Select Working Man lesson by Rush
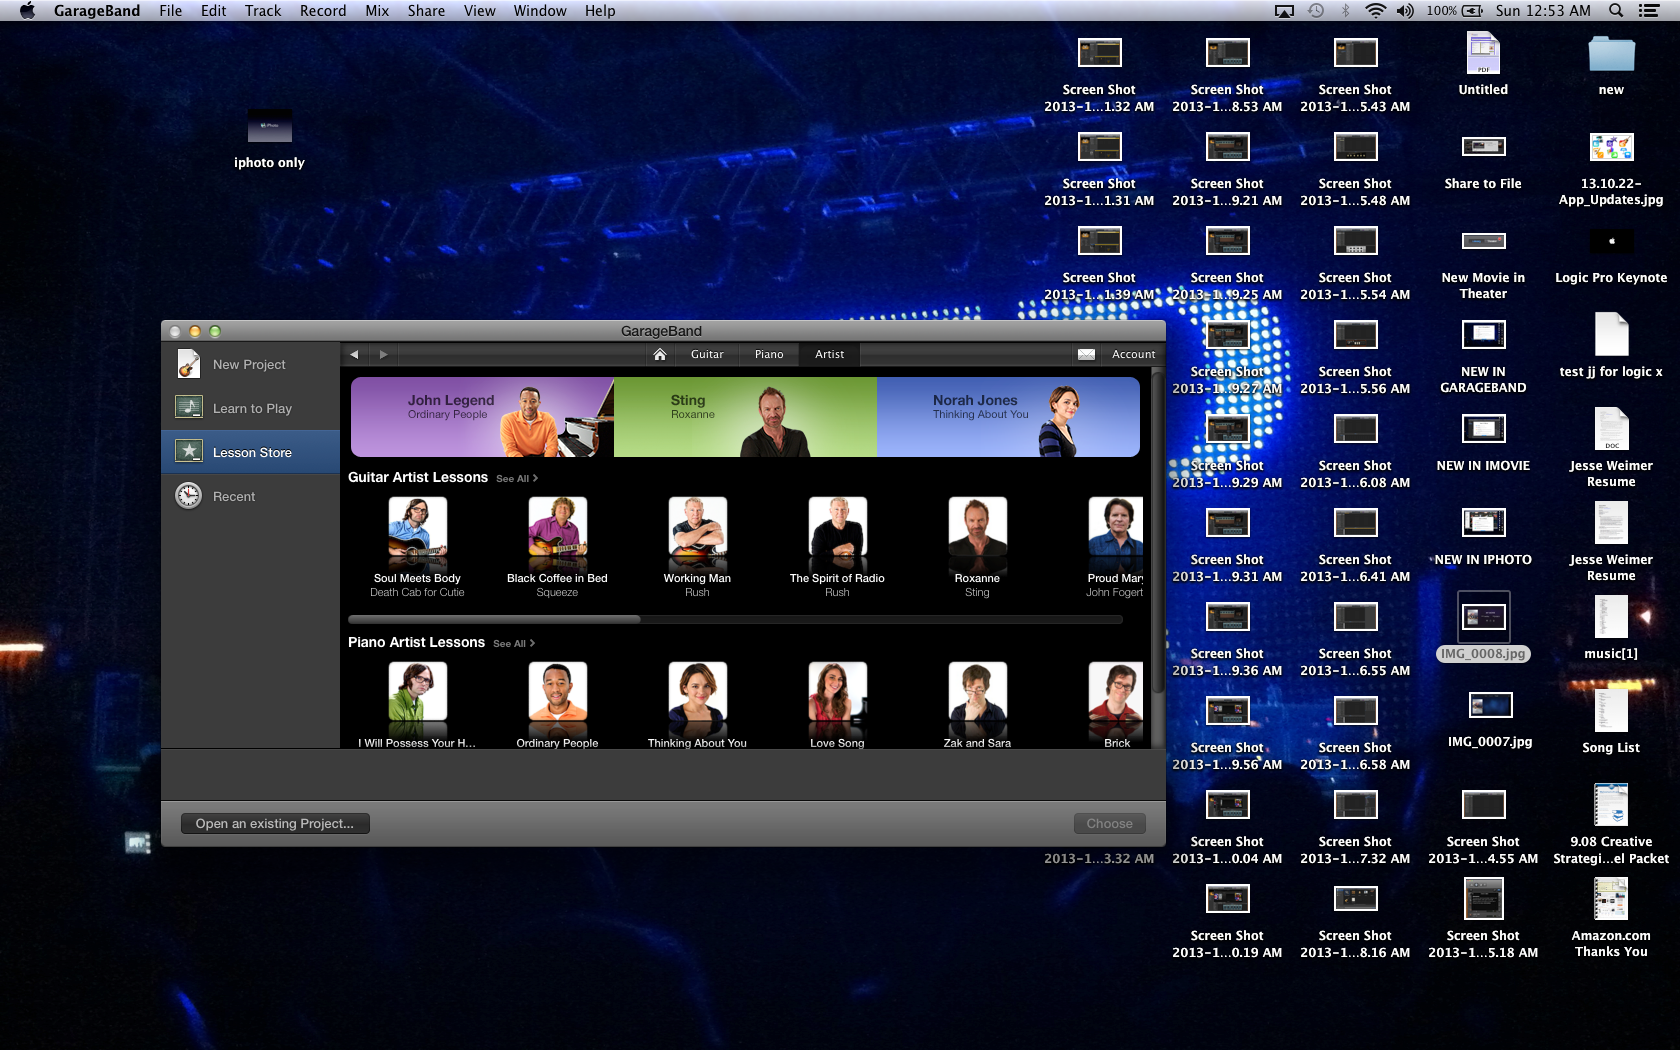The image size is (1680, 1050). 697,547
